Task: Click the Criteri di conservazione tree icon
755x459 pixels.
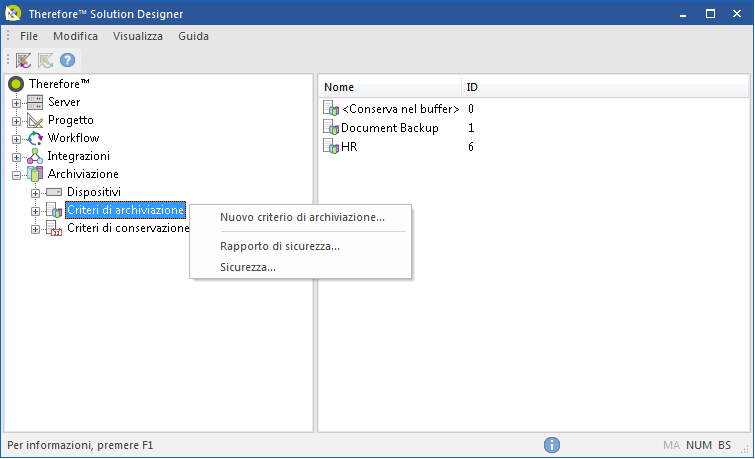Action: 54,228
